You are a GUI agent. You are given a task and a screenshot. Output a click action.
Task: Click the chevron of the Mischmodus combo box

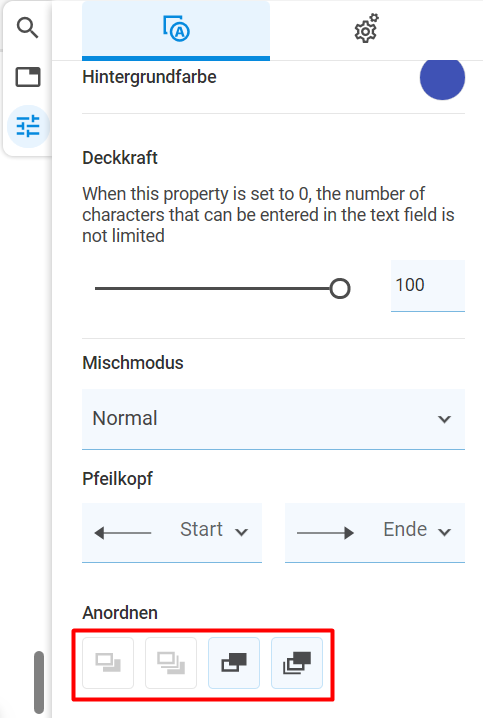(444, 419)
